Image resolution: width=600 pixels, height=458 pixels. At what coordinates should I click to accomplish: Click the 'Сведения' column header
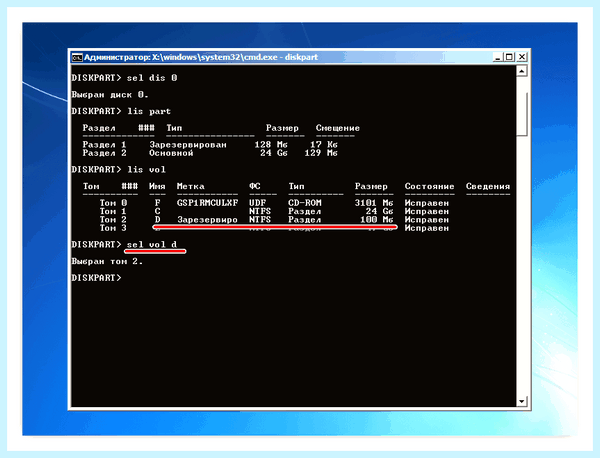coord(488,186)
